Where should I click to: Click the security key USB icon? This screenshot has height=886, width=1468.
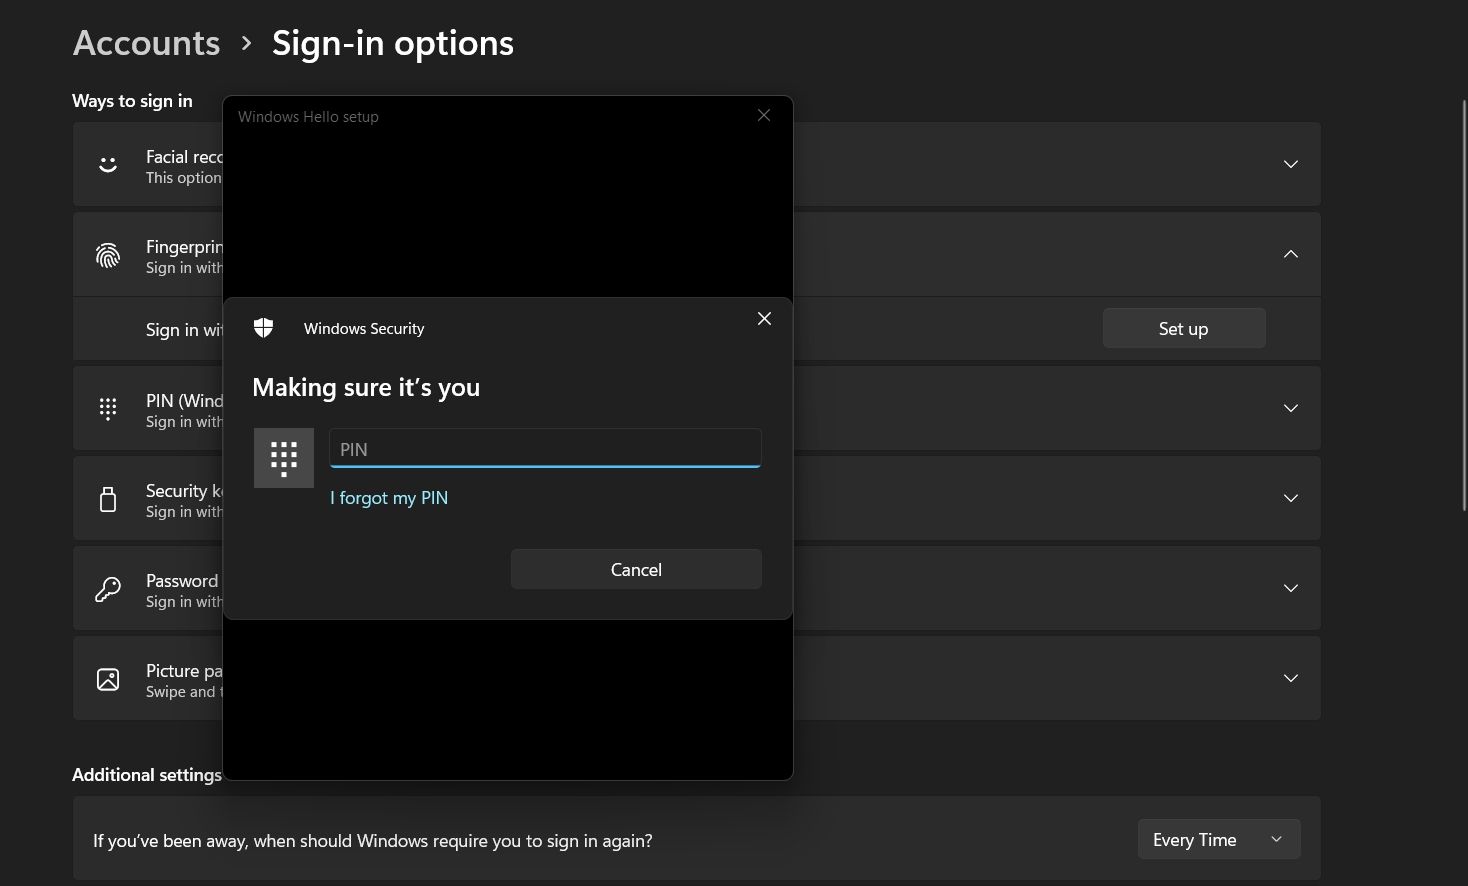[x=108, y=498]
